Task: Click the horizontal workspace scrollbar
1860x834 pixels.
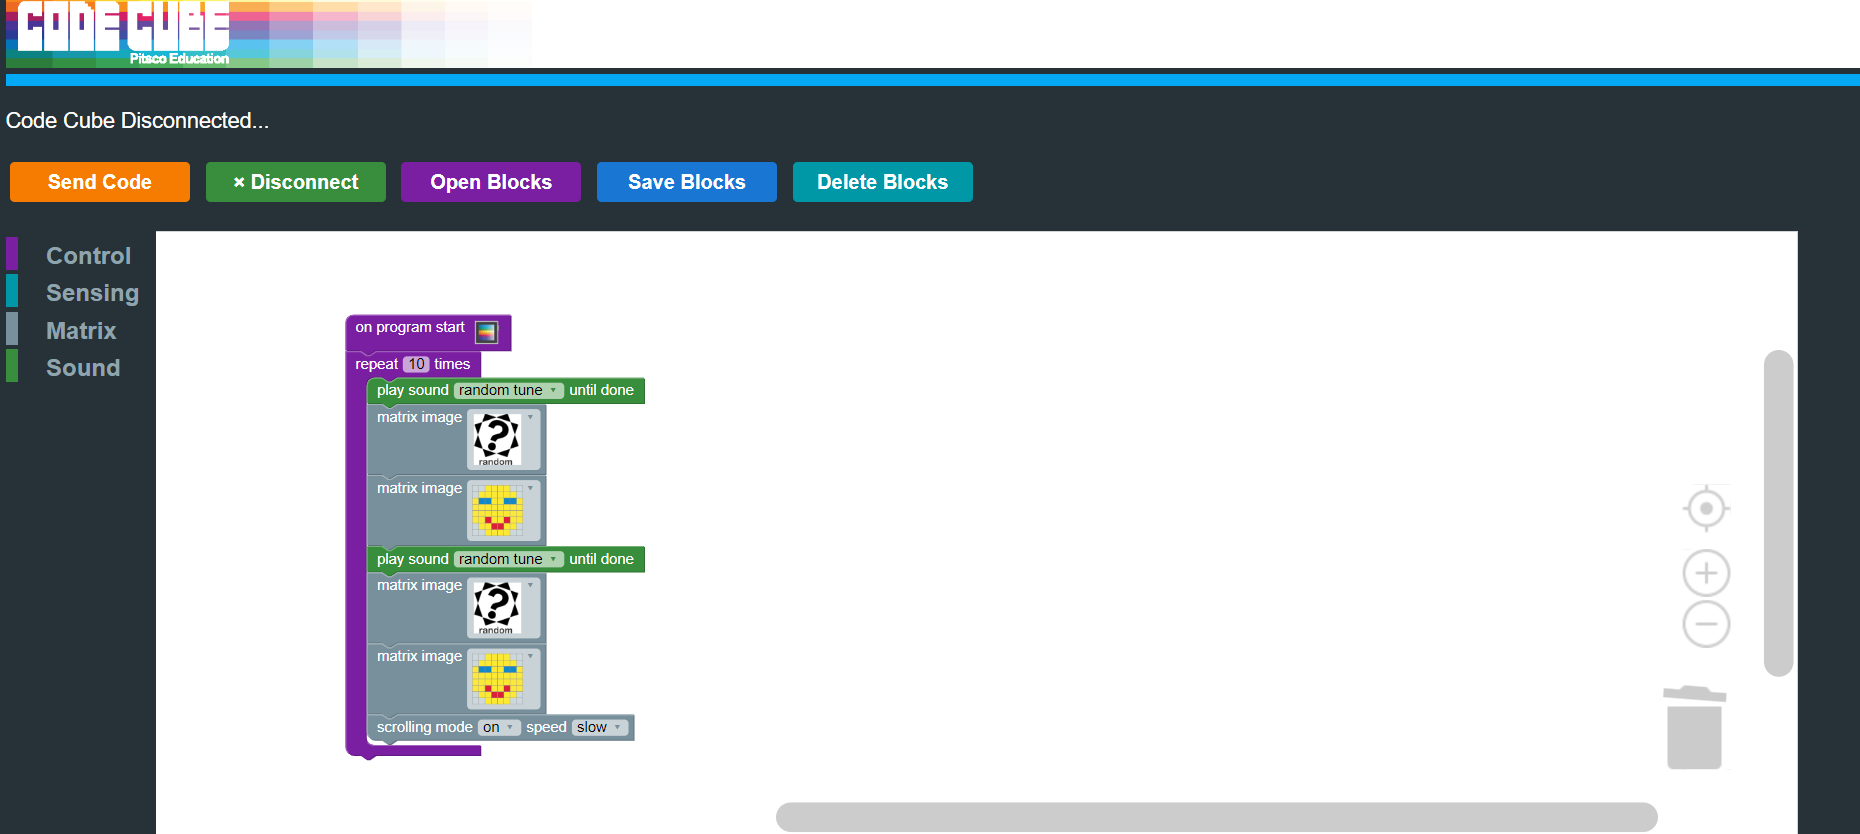Action: [1216, 816]
